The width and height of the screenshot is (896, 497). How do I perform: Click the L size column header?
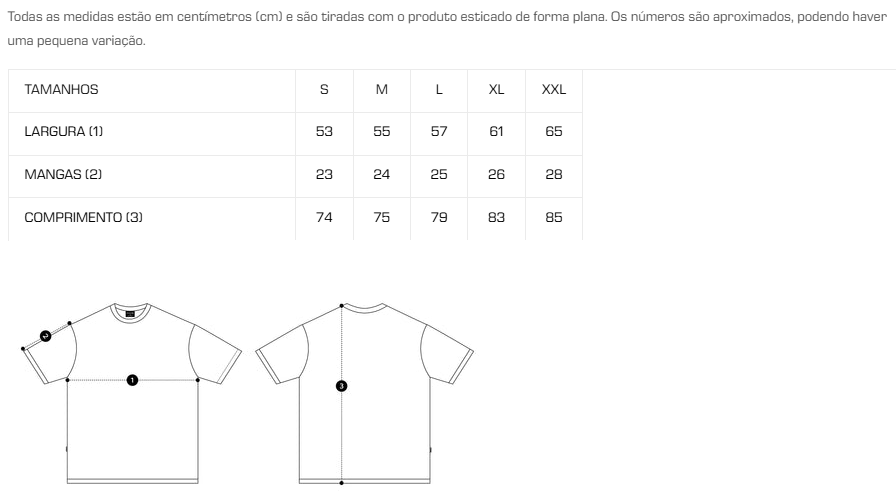439,90
